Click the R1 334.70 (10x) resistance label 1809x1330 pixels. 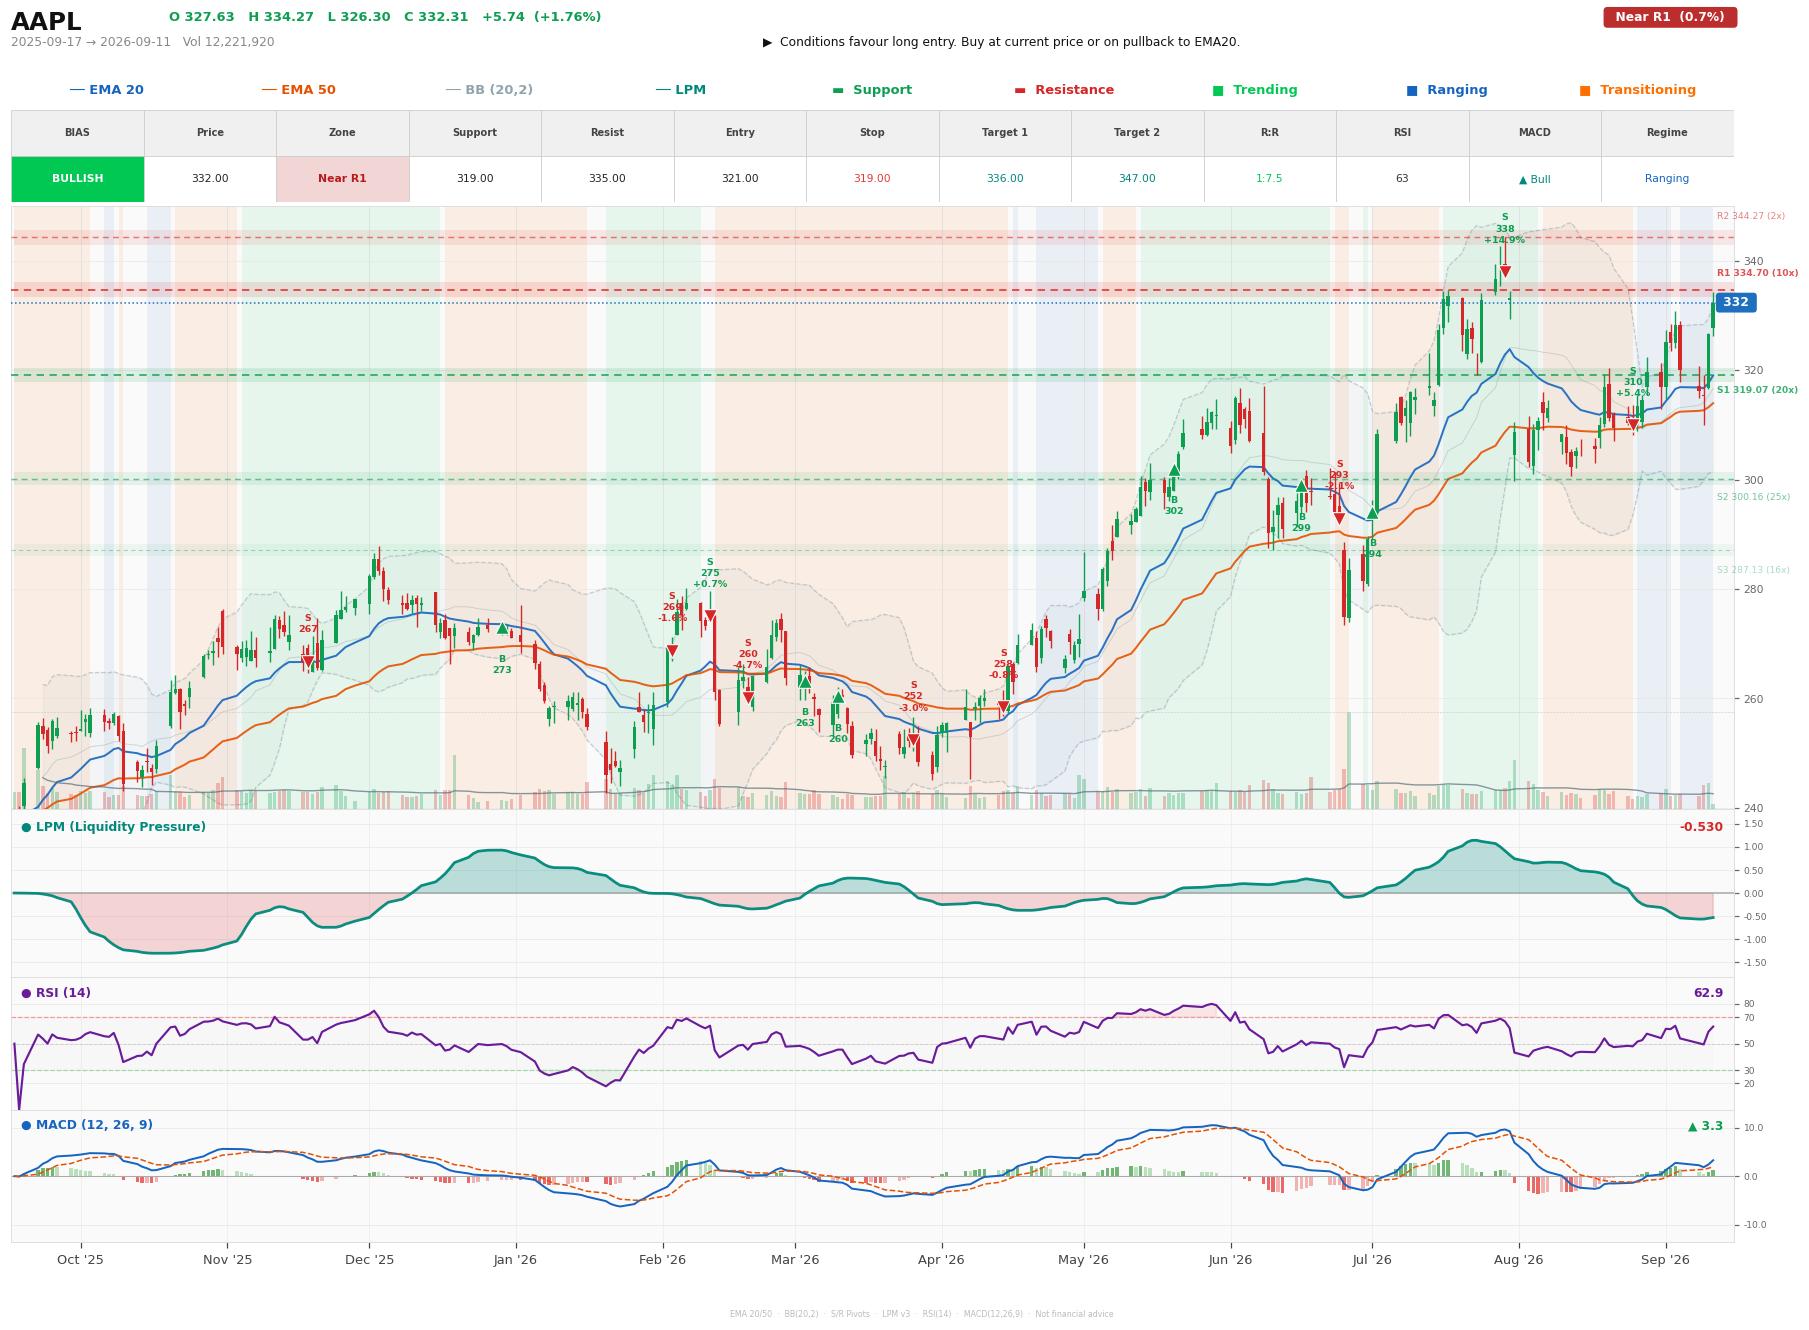pos(1757,273)
